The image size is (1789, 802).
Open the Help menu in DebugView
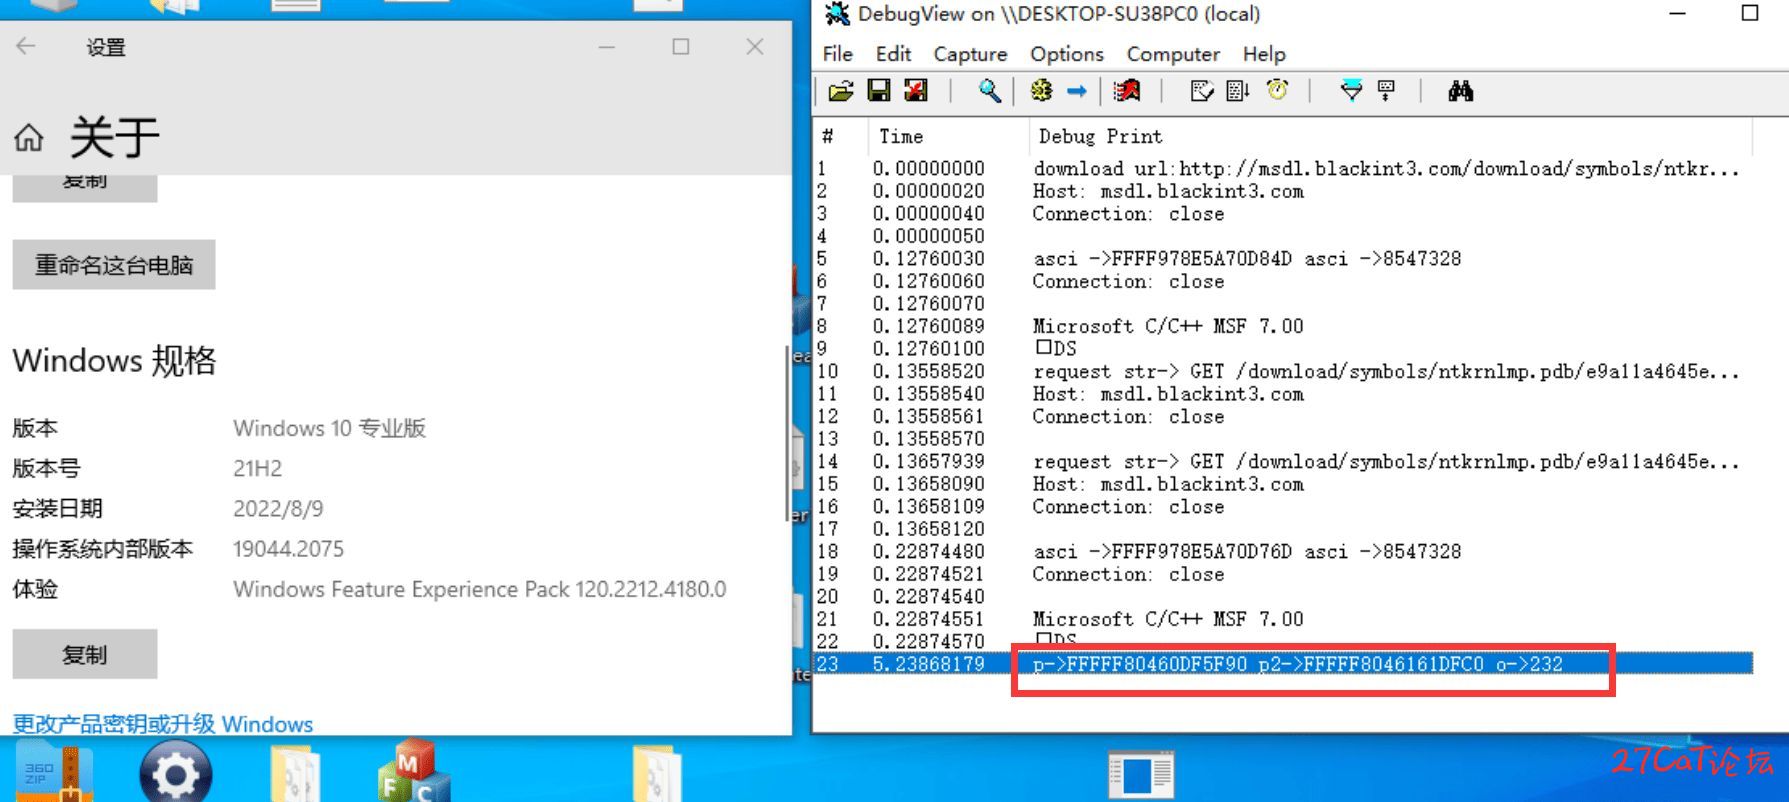click(x=1264, y=54)
